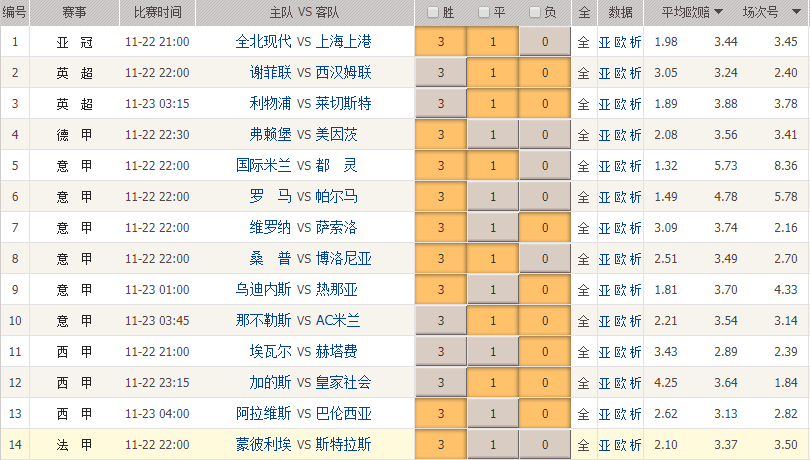Tick the 负 checkbox in the header

(x=535, y=12)
